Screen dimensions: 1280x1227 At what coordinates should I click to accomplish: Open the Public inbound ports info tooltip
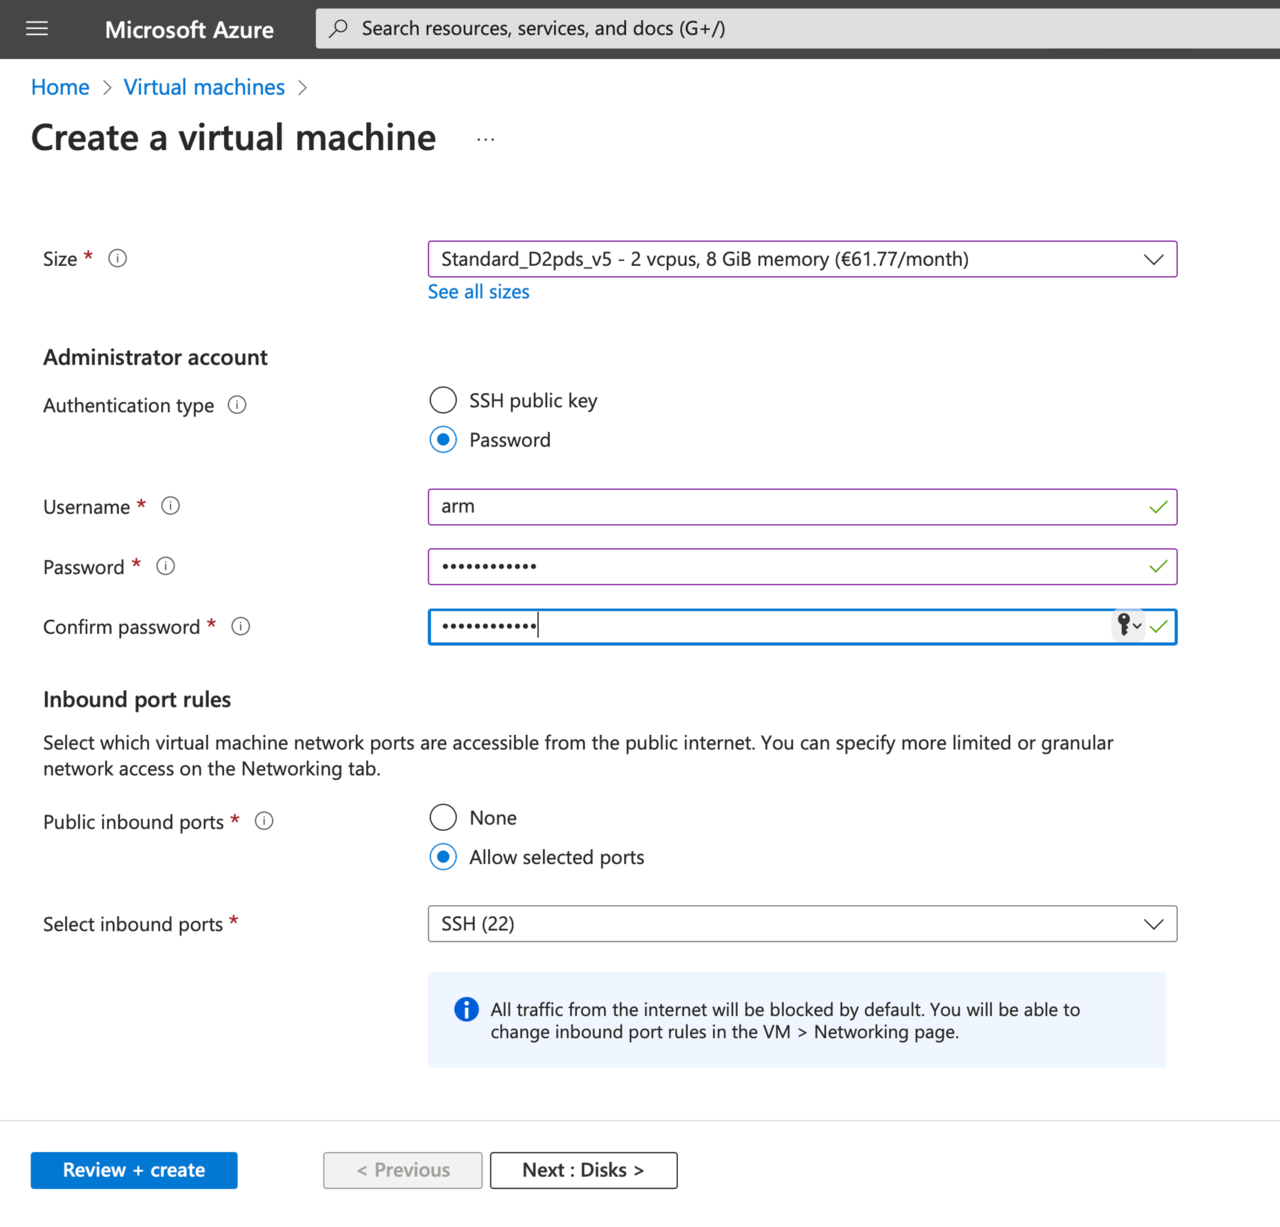tap(263, 820)
